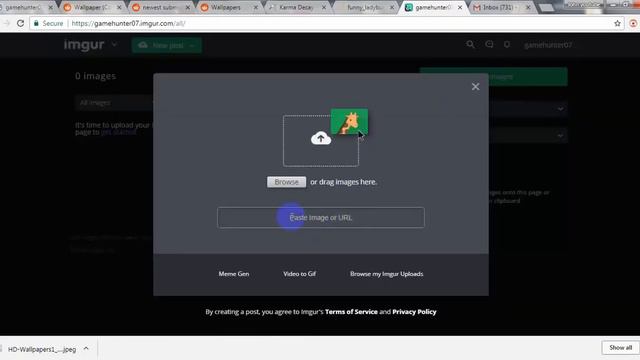This screenshot has width=640, height=360.
Task: Open the Terms of Service link
Action: 351,312
